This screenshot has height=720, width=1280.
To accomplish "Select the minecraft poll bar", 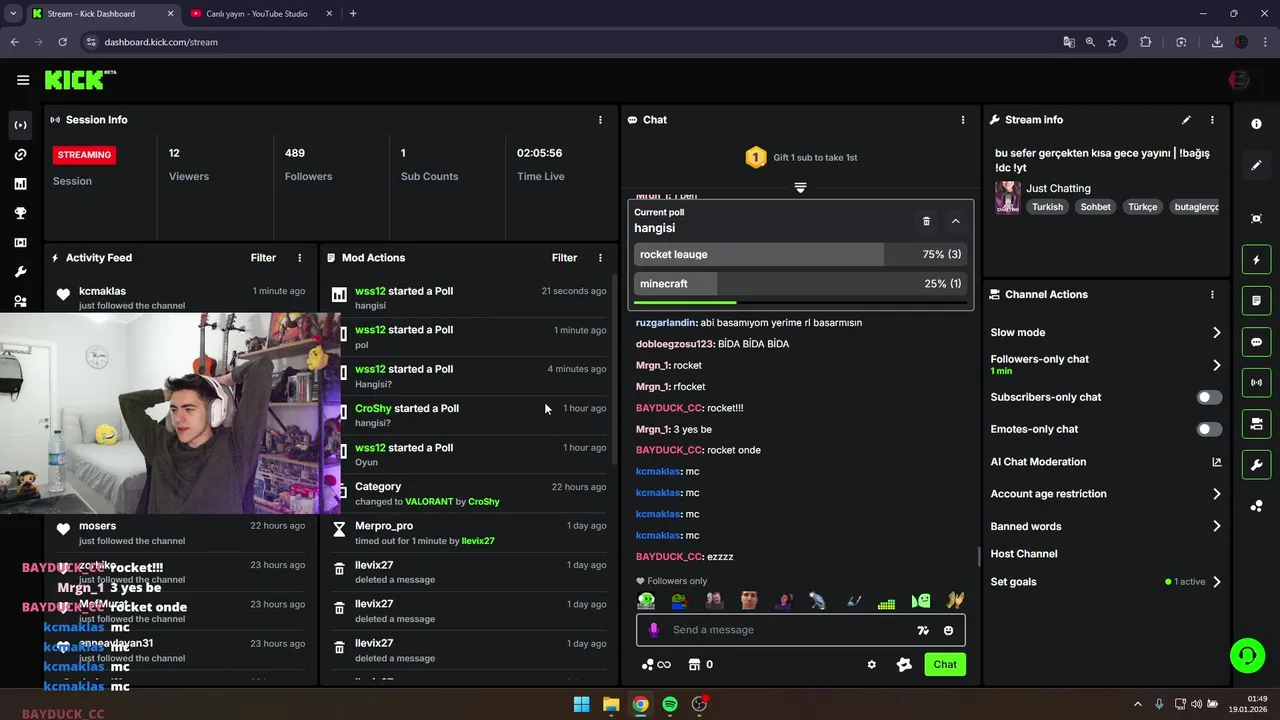I will (x=800, y=284).
